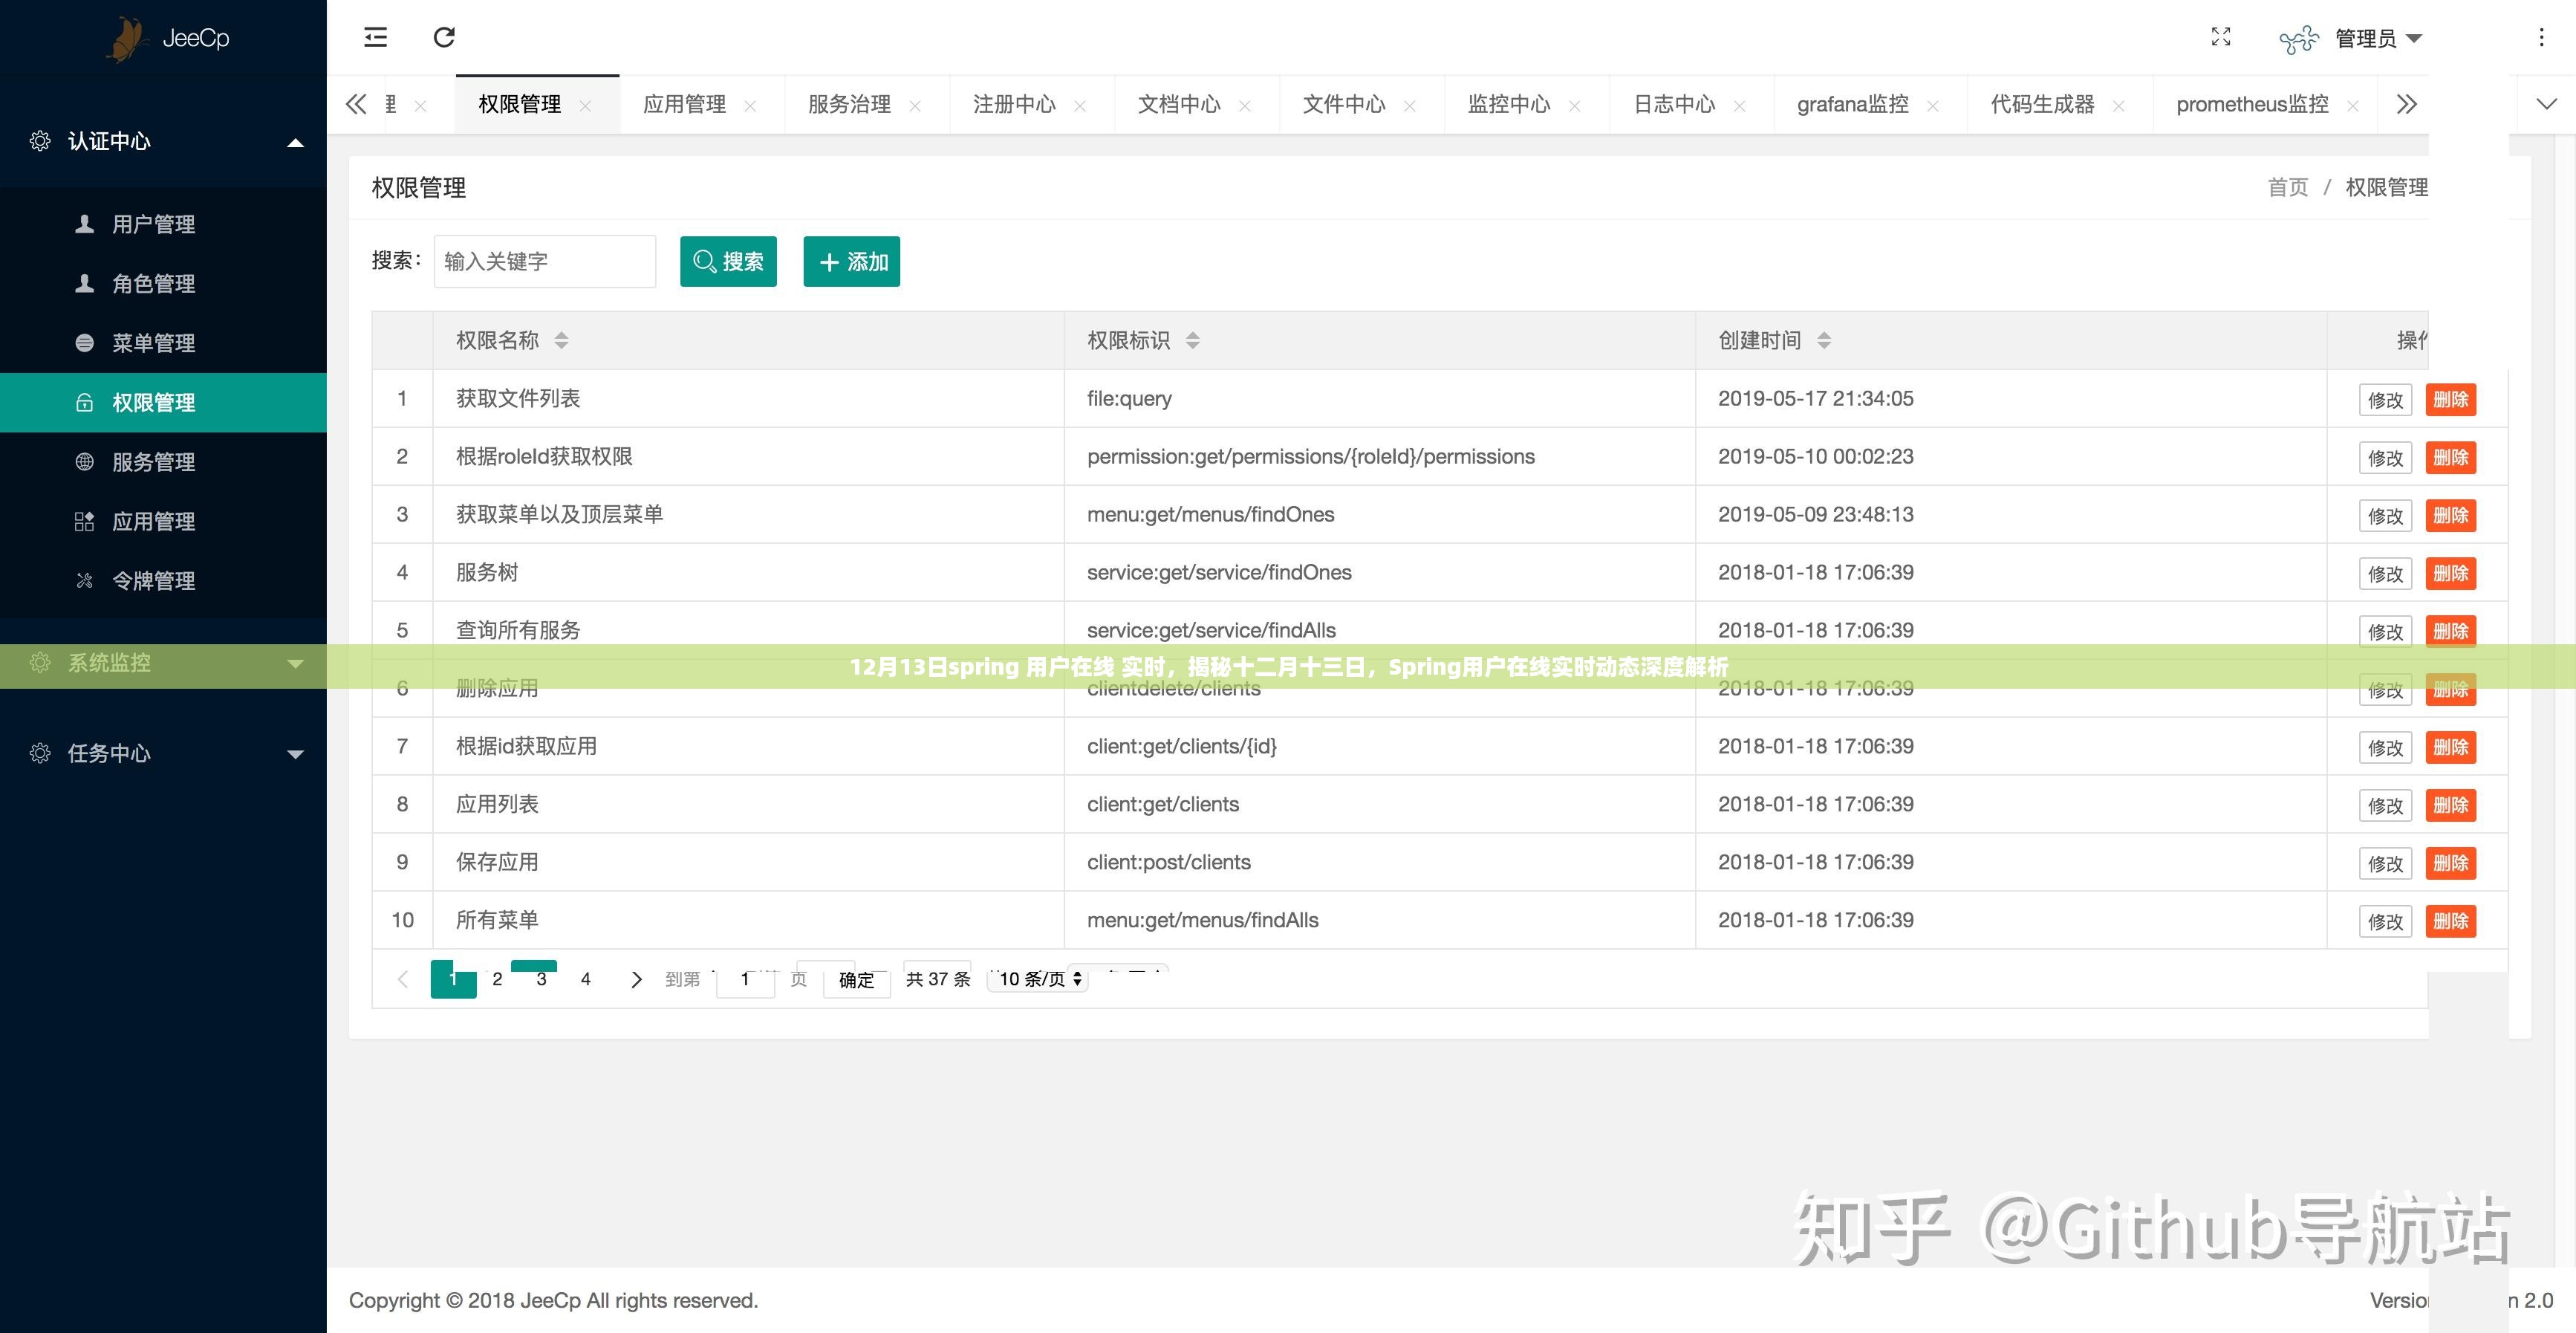The image size is (2576, 1333).
Task: Click 修改 for 保存应用 row
Action: [2385, 864]
